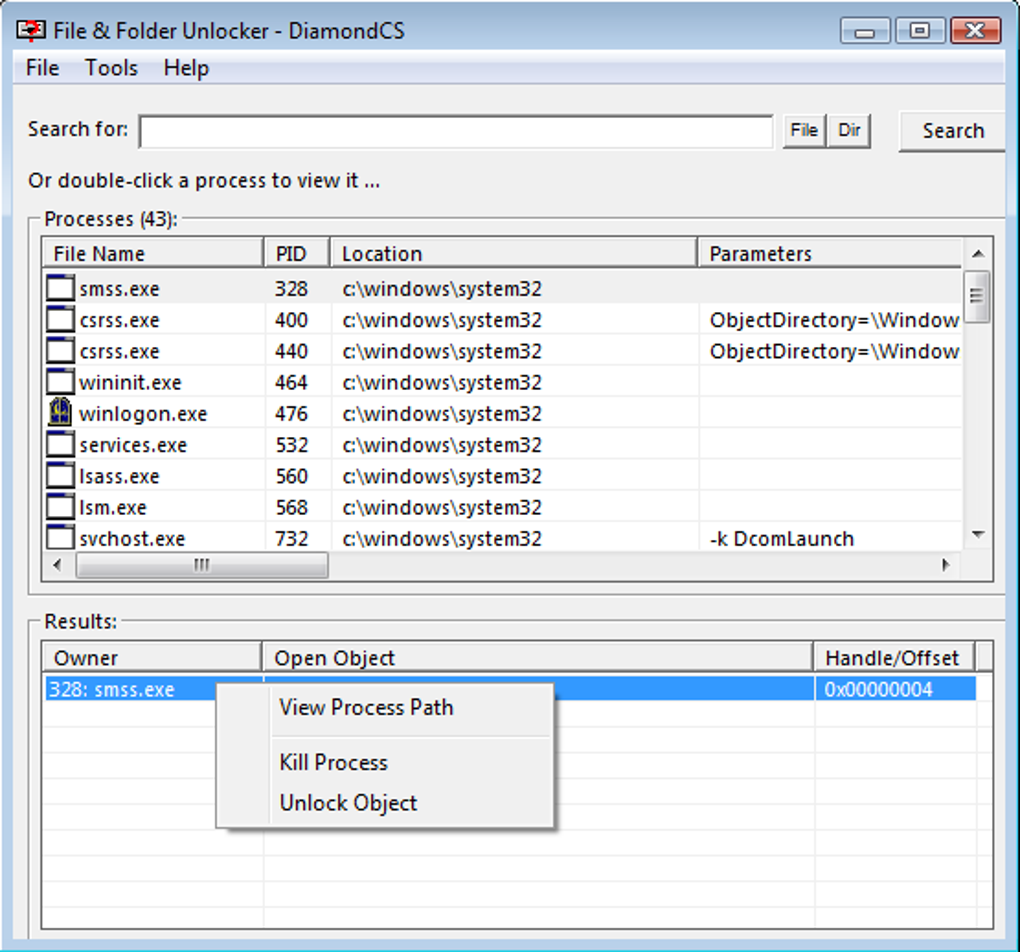Screen dimensions: 1020x952
Task: Minimize the File & Folder Unlocker window
Action: point(865,31)
